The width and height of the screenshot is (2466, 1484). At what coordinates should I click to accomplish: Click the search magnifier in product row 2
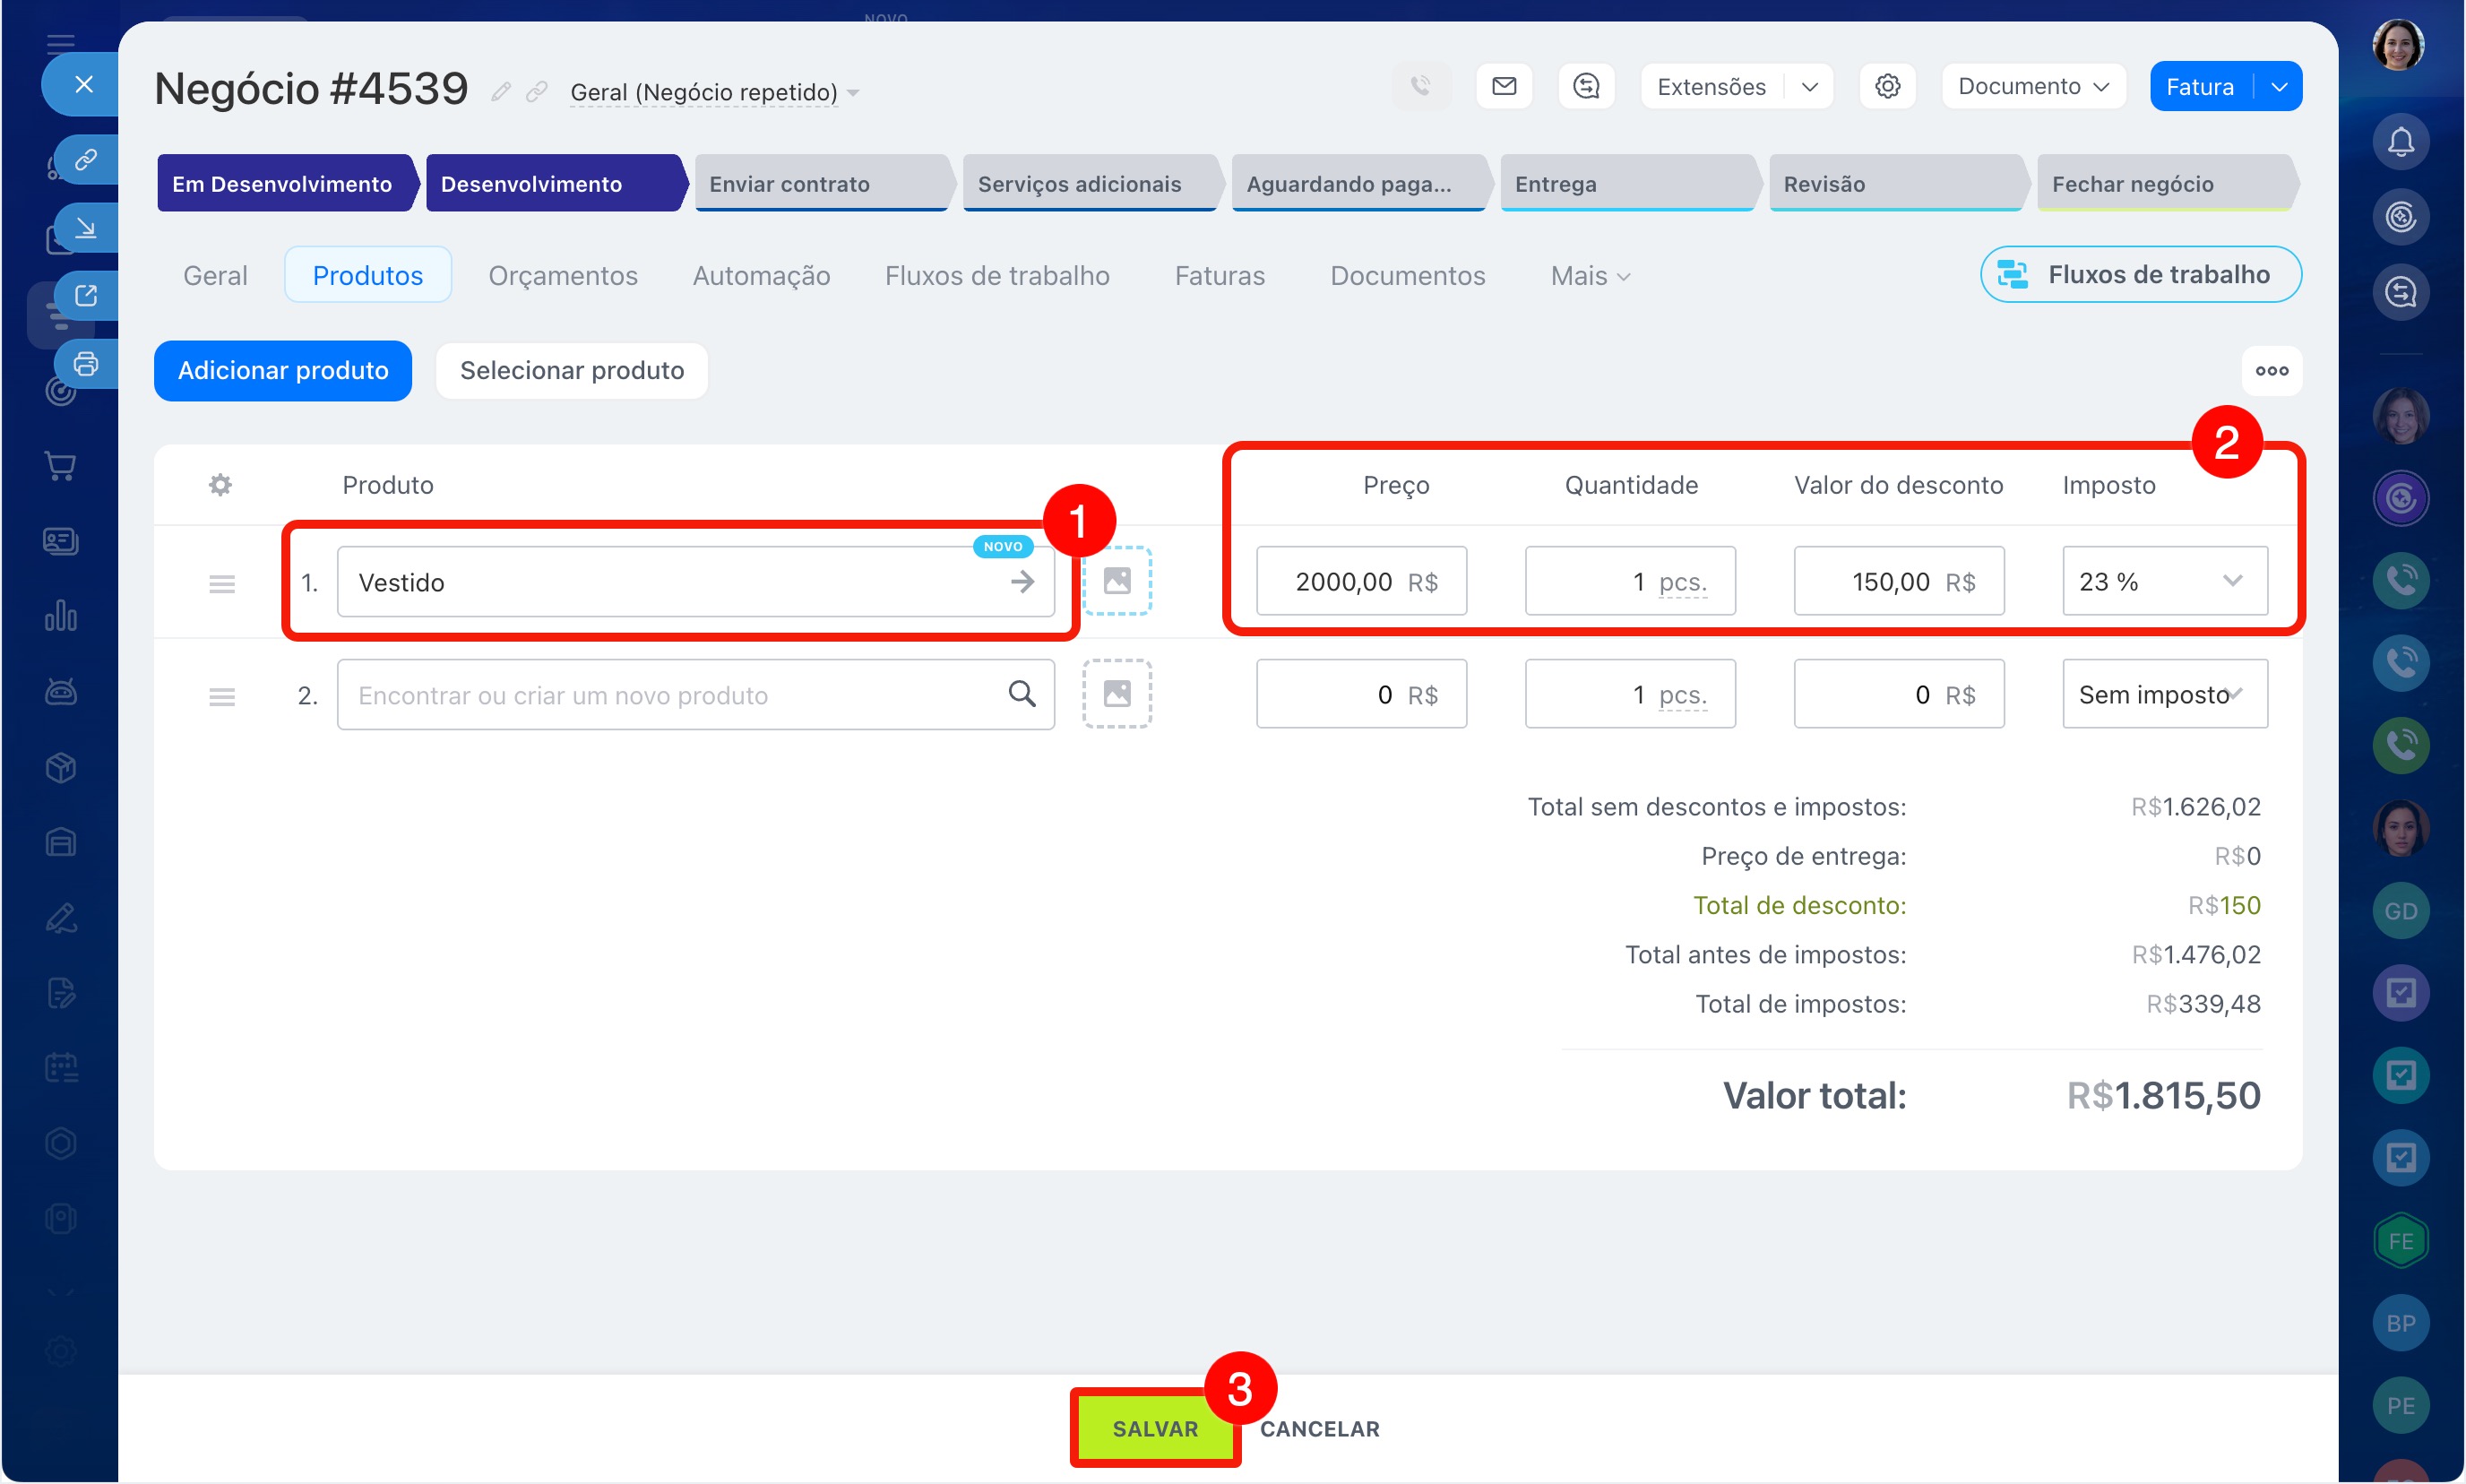(1021, 694)
